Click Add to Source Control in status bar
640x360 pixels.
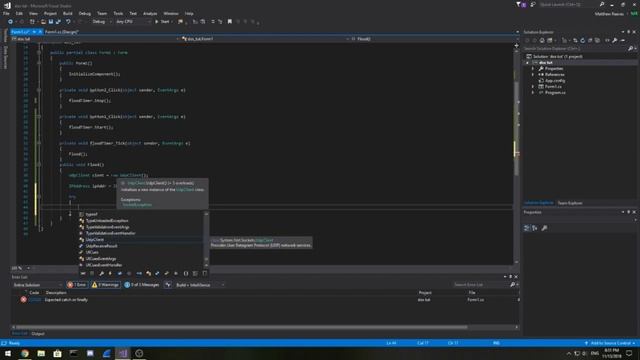(610, 343)
